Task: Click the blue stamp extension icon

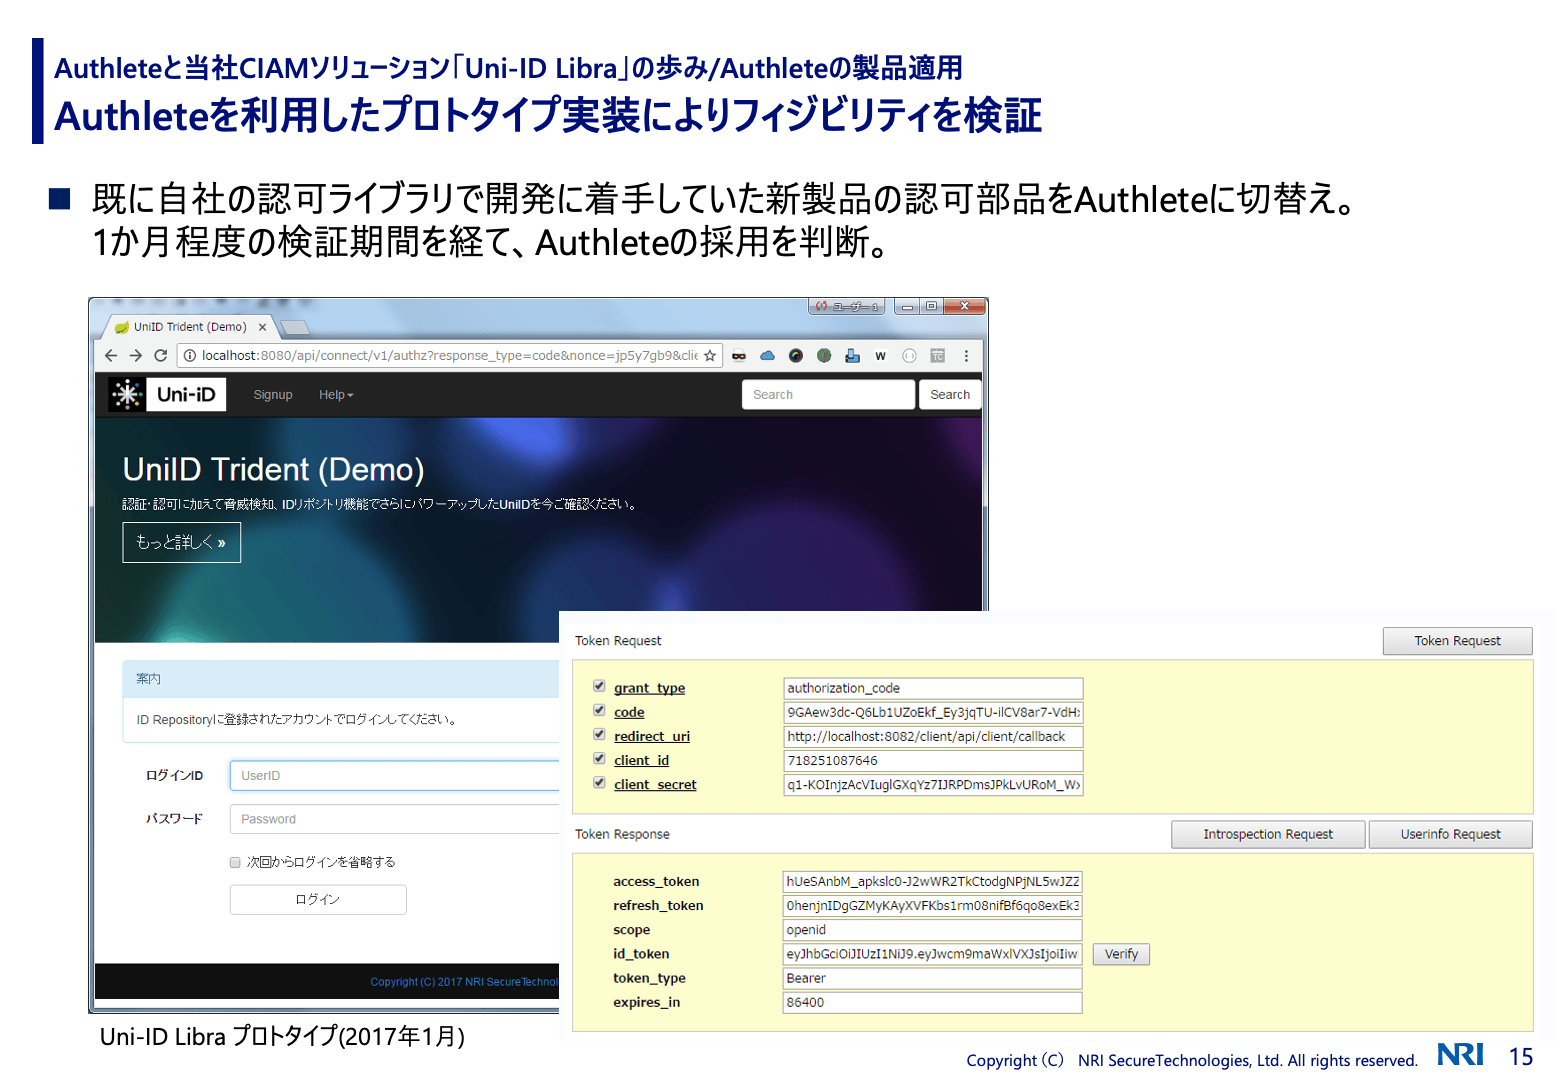Action: pos(852,356)
